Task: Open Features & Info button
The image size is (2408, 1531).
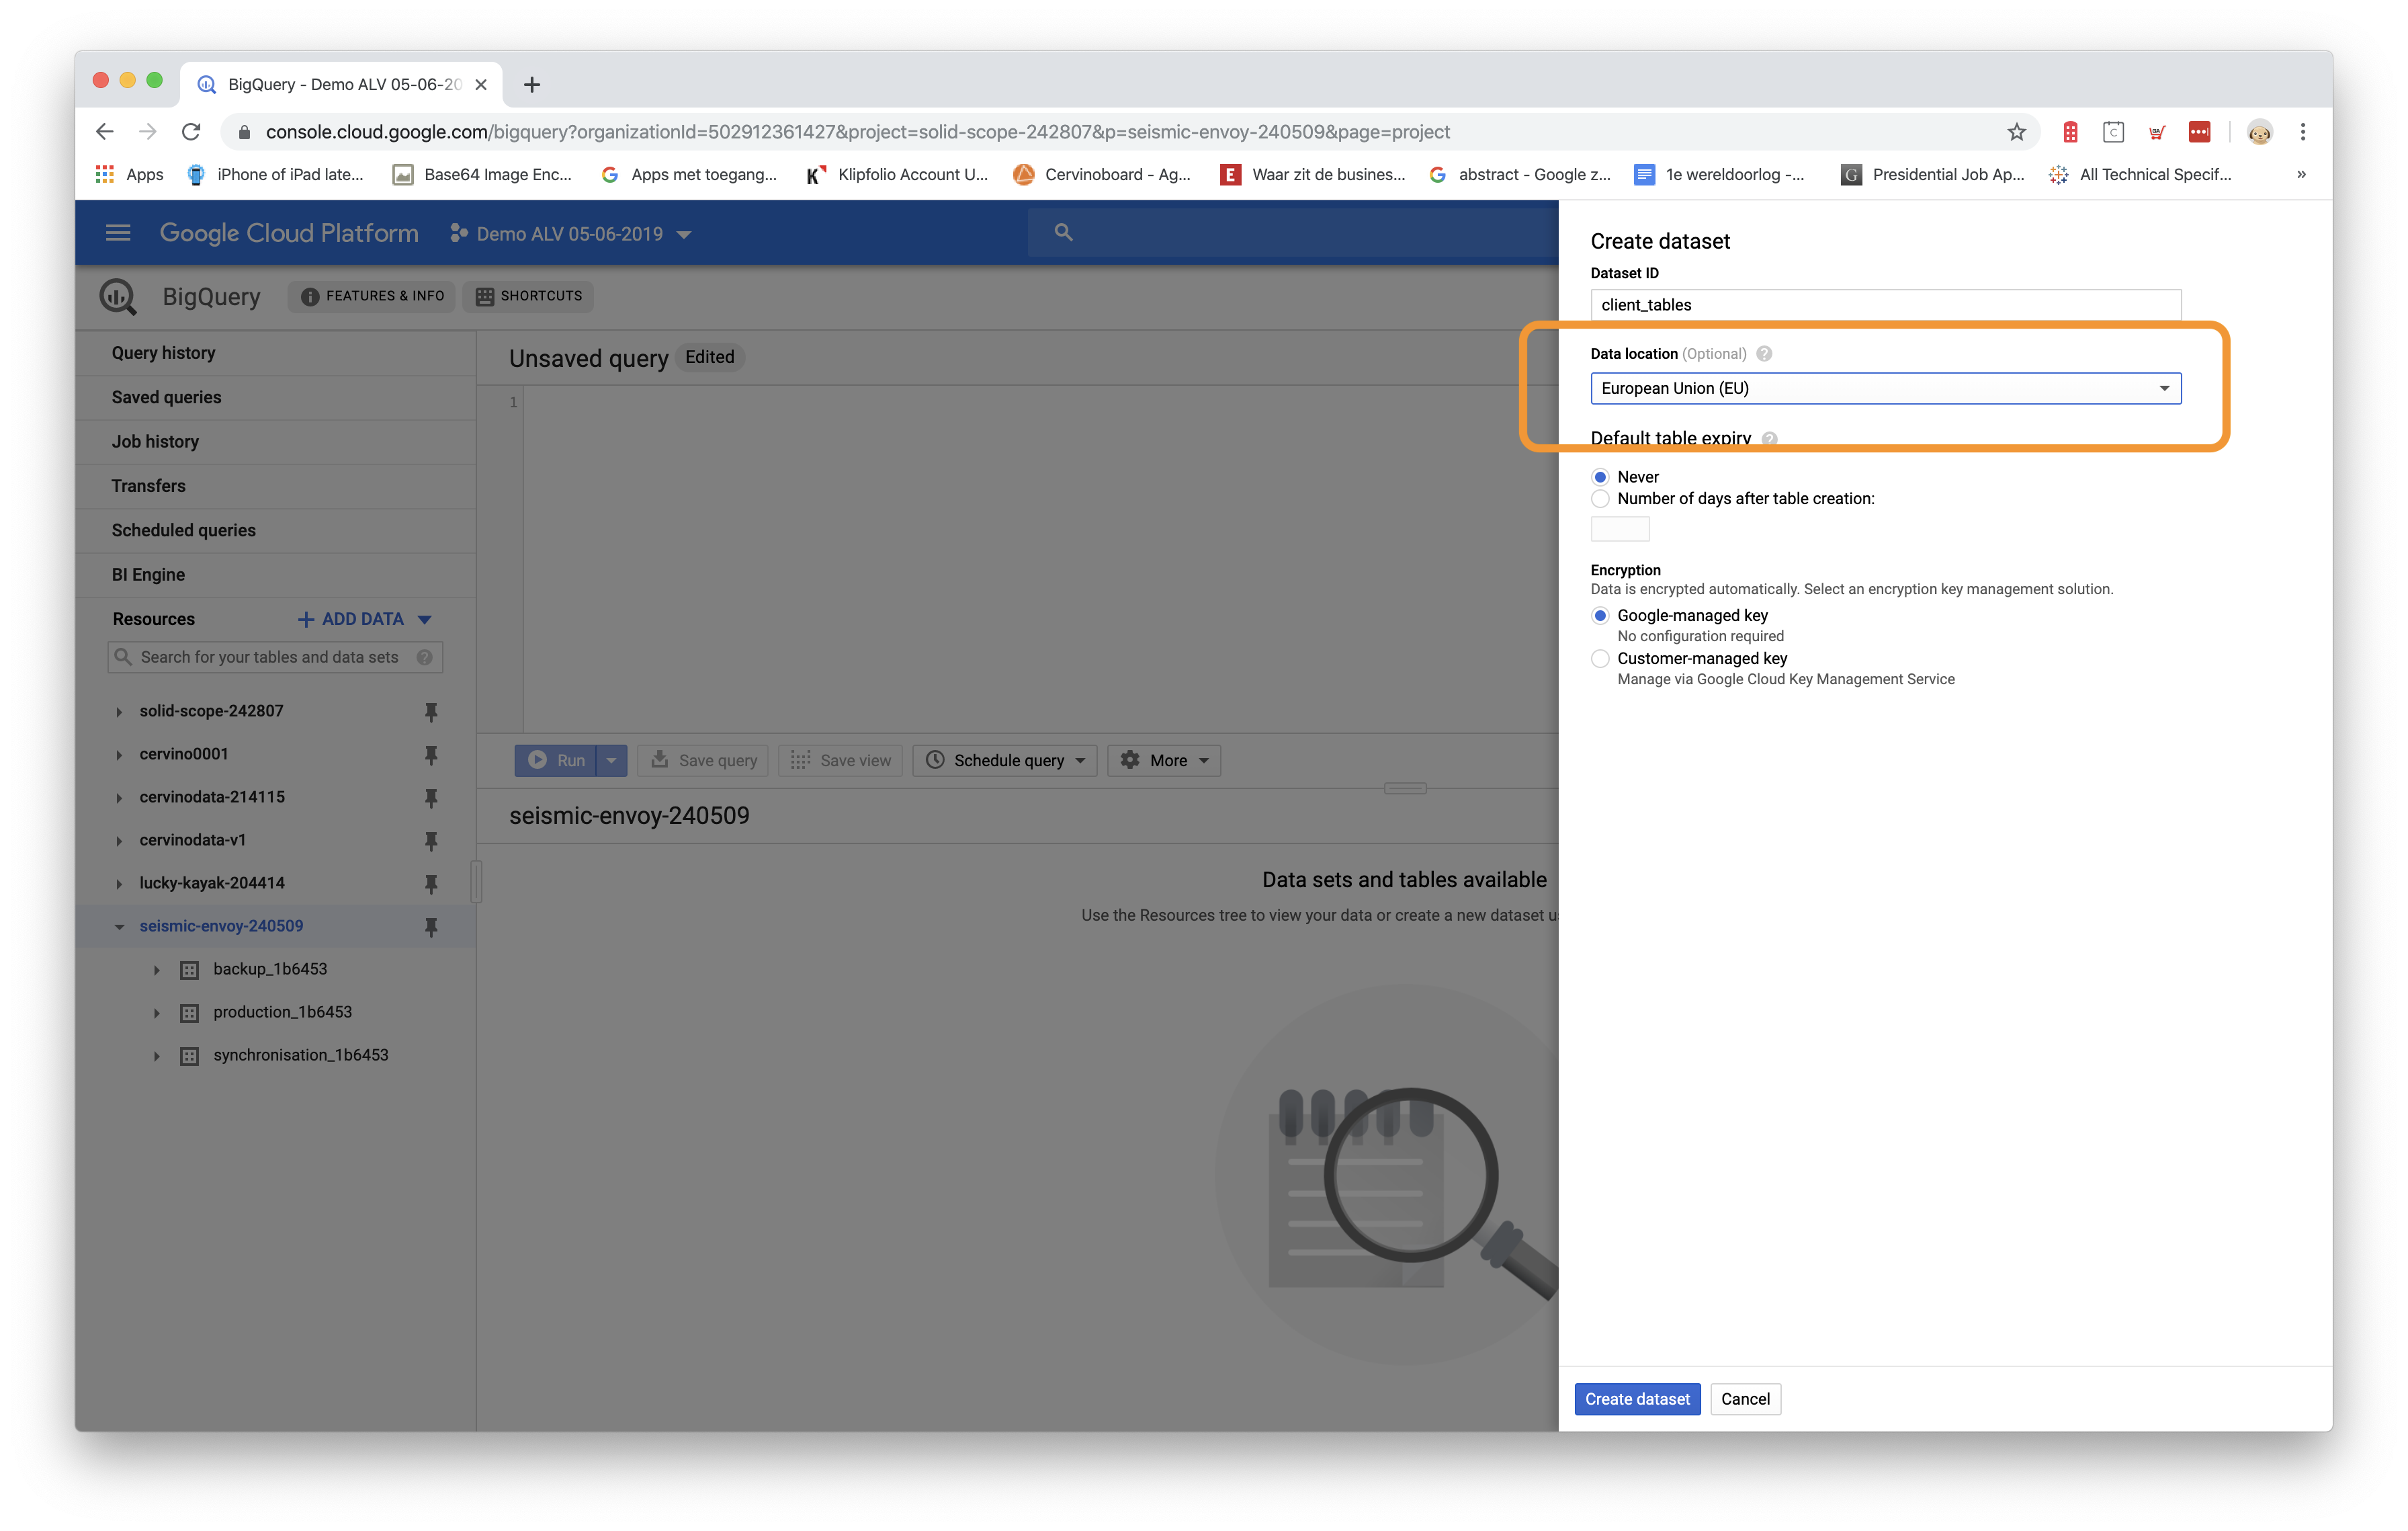Action: point(372,296)
